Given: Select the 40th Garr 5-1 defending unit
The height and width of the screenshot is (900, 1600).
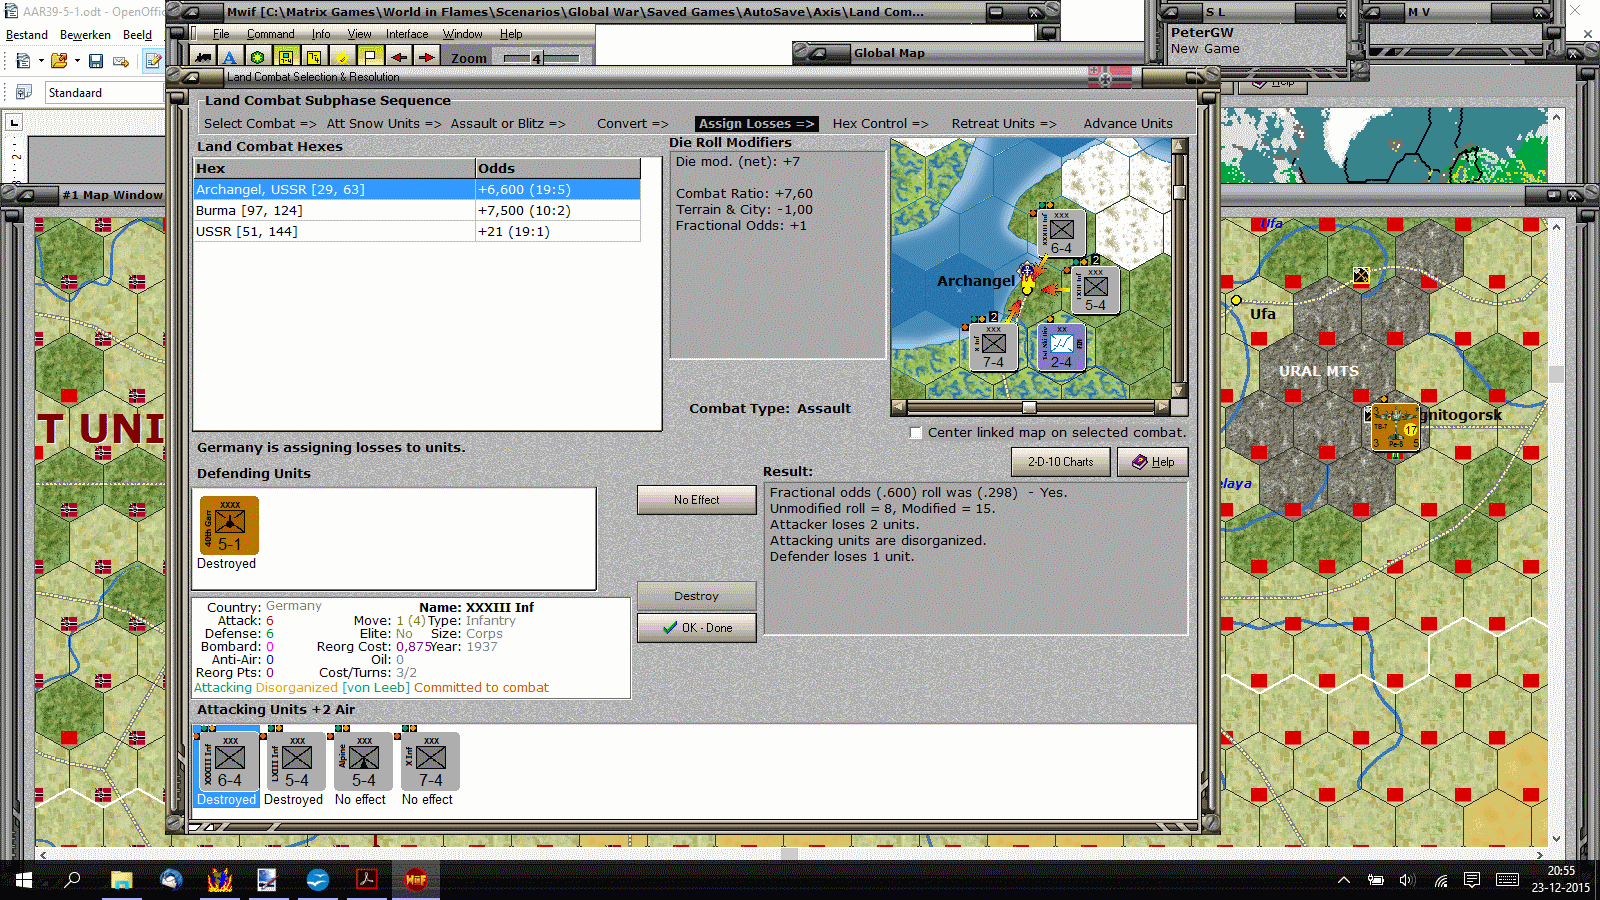Looking at the screenshot, I should tap(229, 525).
